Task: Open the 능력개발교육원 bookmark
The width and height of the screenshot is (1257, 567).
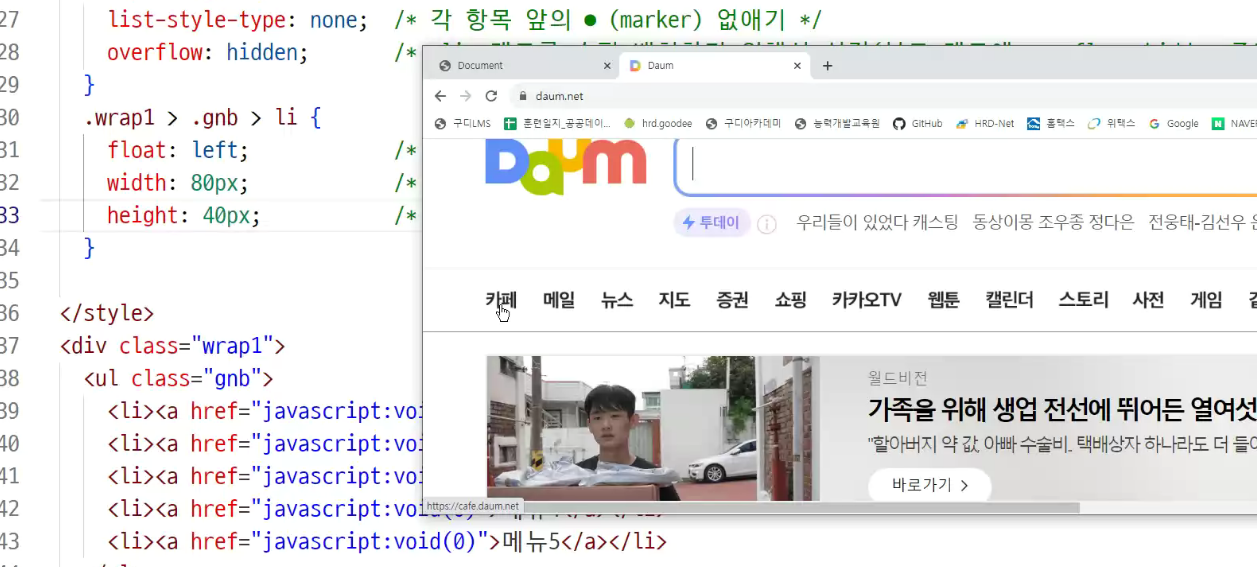Action: [837, 124]
